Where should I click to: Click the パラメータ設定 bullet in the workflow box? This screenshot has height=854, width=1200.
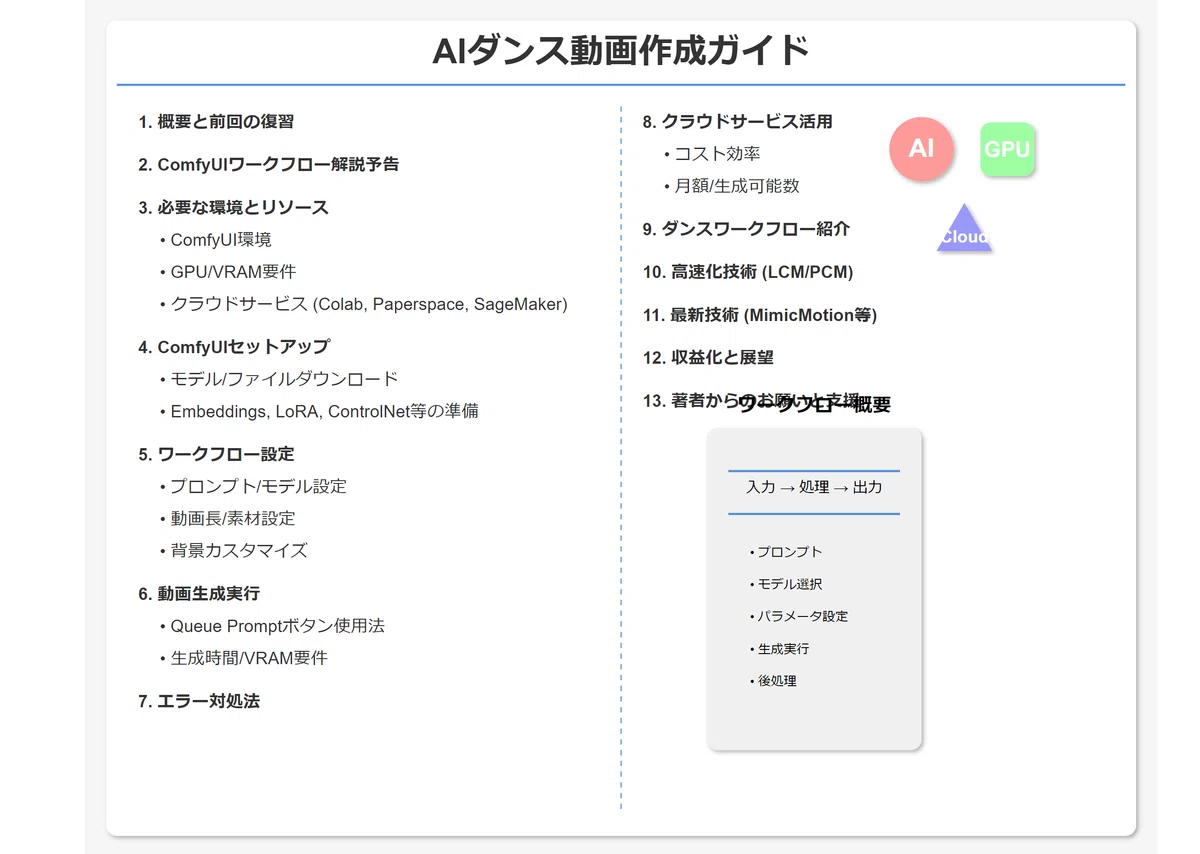point(798,616)
